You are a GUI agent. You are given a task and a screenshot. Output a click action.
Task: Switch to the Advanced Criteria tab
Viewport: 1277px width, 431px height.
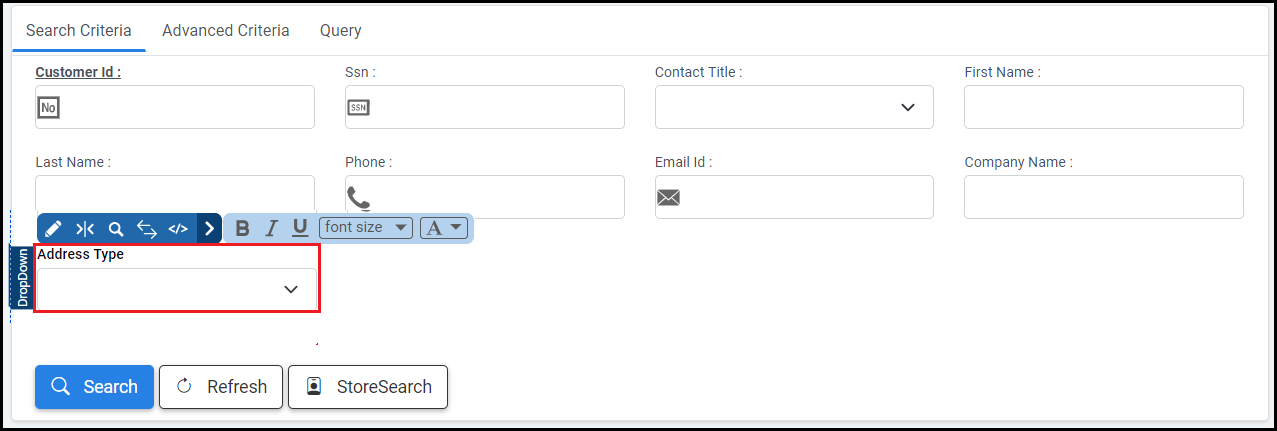pyautogui.click(x=226, y=30)
